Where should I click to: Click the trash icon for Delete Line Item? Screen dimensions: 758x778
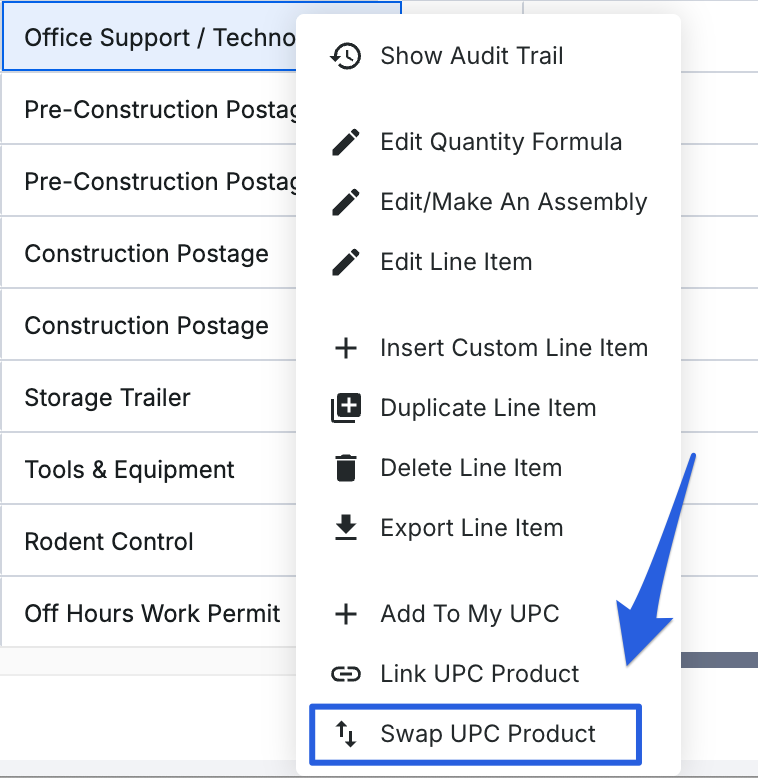345,468
